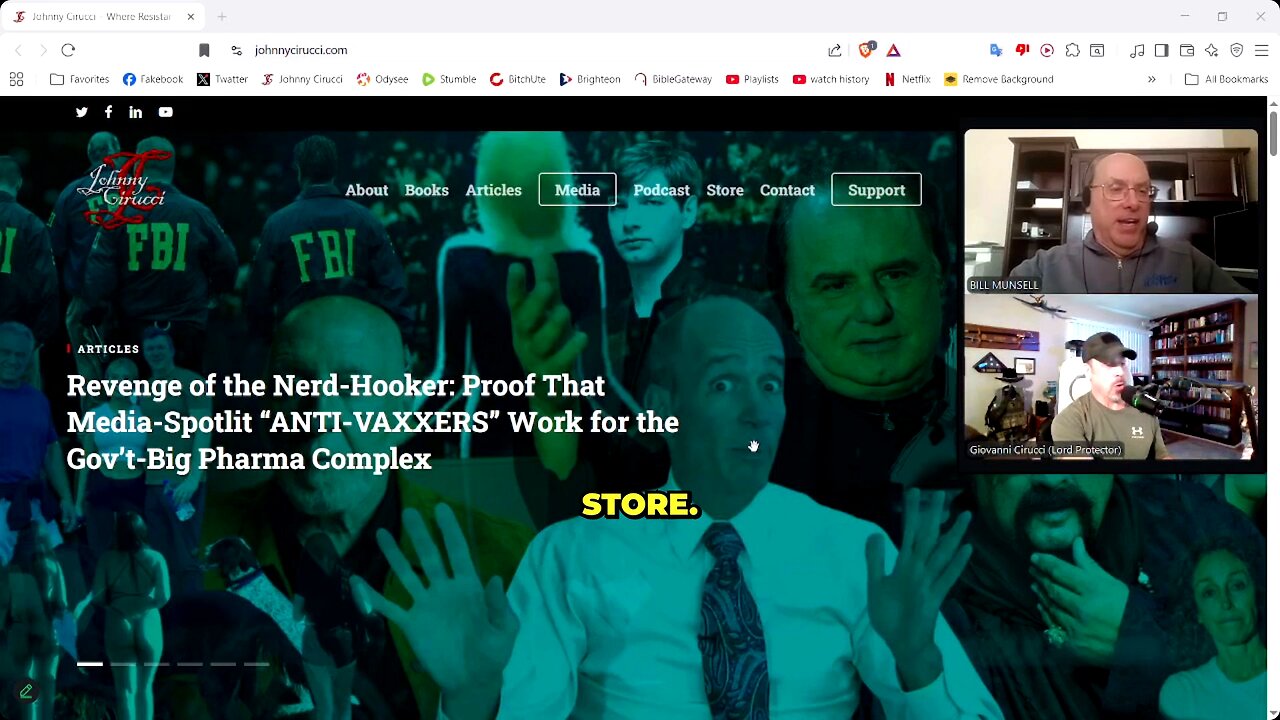Click the outlined Support button
The height and width of the screenshot is (720, 1280).
[876, 190]
